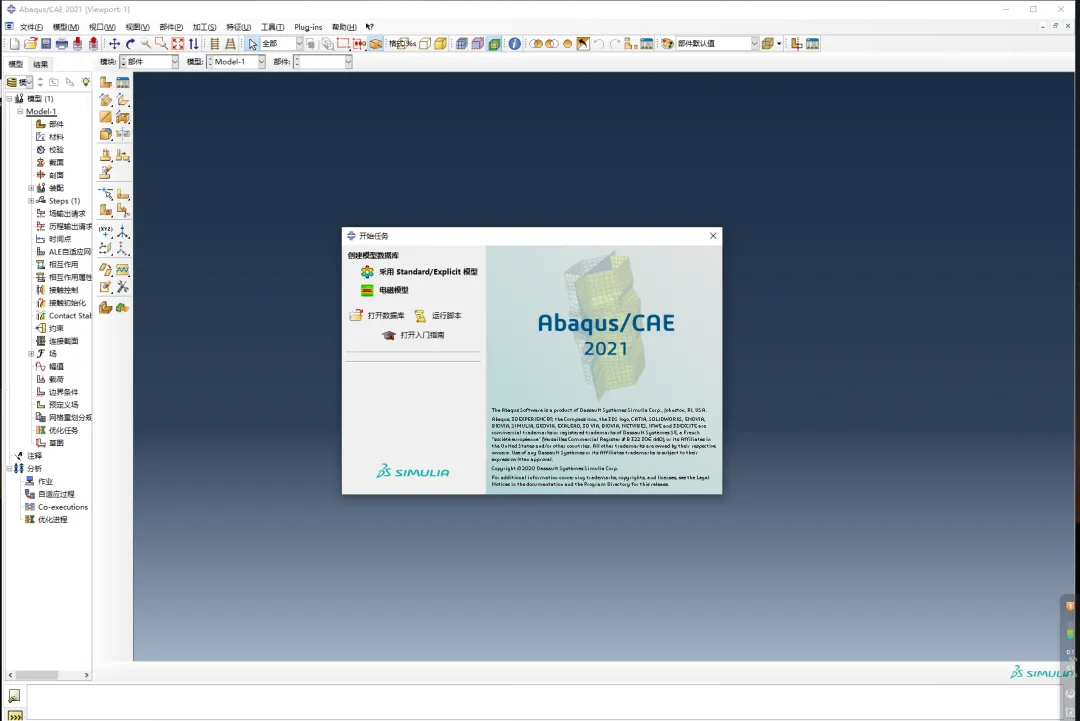This screenshot has height=721, width=1080.
Task: Collapse the Model-1 tree node
Action: pos(20,112)
